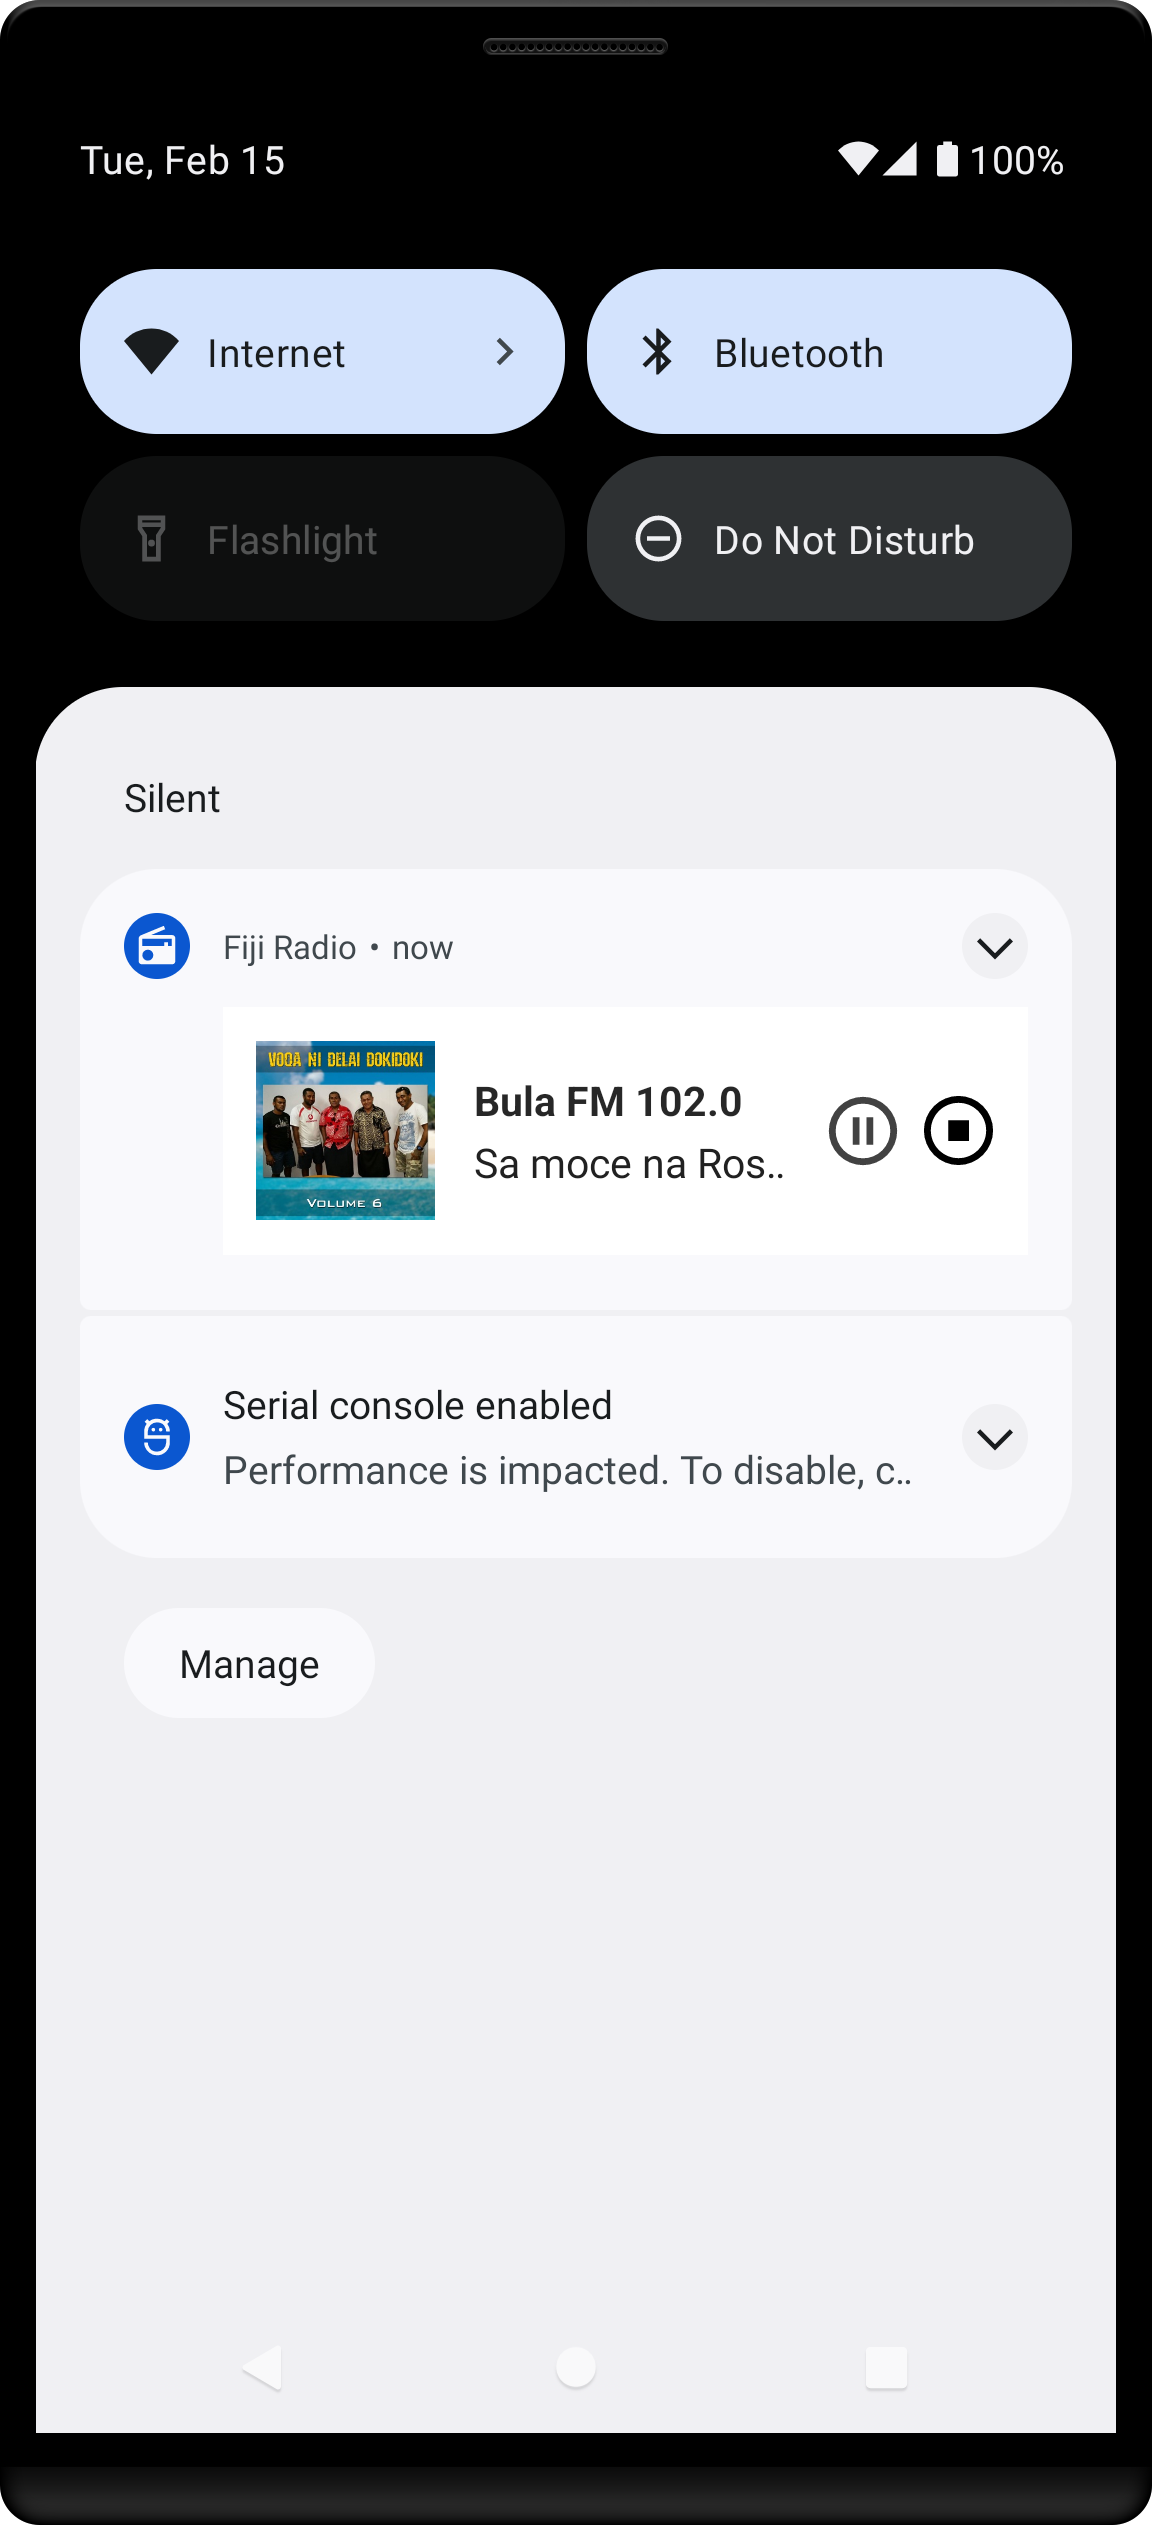Image resolution: width=1152 pixels, height=2525 pixels.
Task: Tap the date Tue, Feb 15
Action: coord(183,161)
